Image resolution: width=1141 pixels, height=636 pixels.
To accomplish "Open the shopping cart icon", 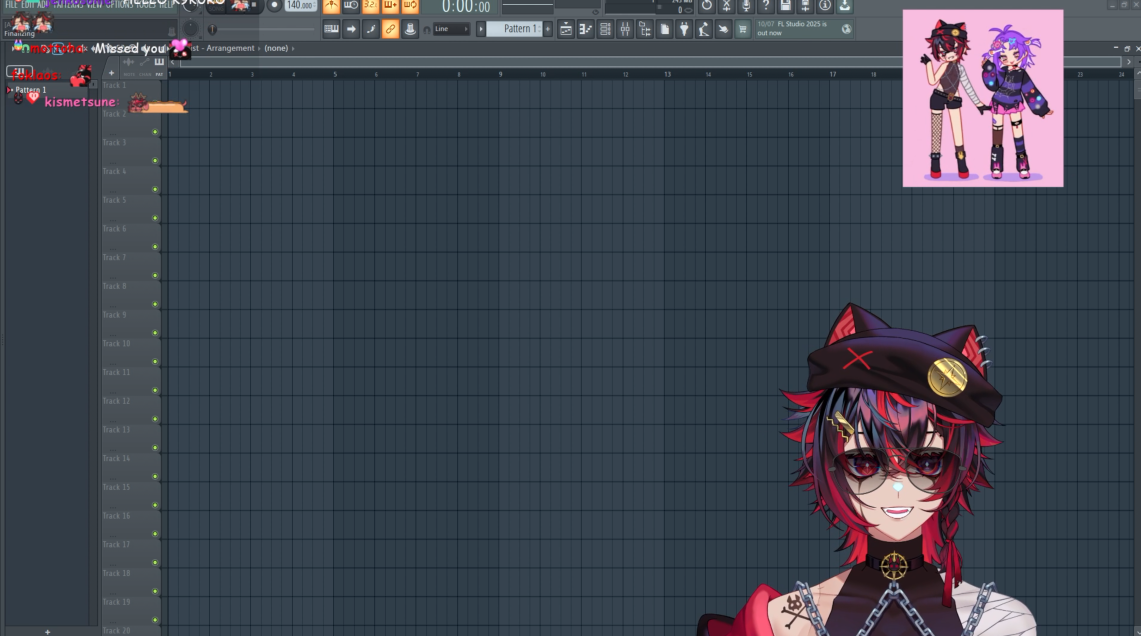I will click(743, 29).
